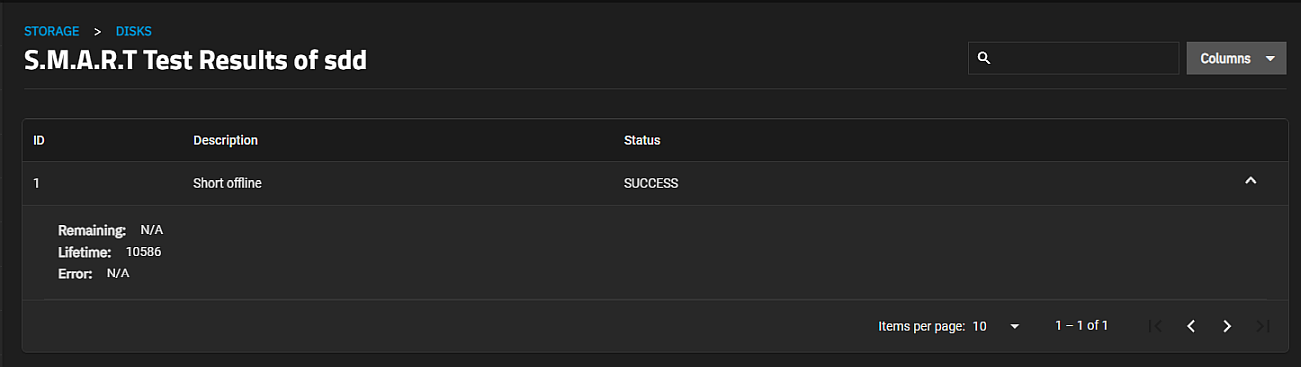Sort by the ID column header
Image resolution: width=1301 pixels, height=367 pixels.
39,140
